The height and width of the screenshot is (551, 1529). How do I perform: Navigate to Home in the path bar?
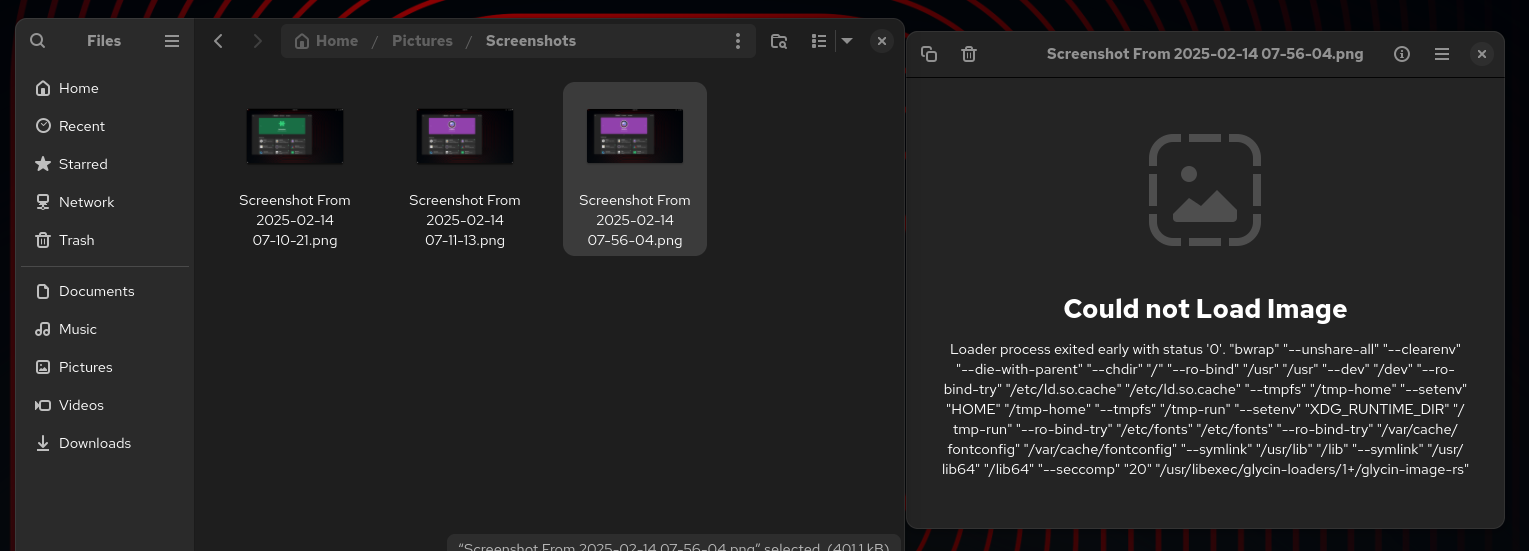click(326, 41)
